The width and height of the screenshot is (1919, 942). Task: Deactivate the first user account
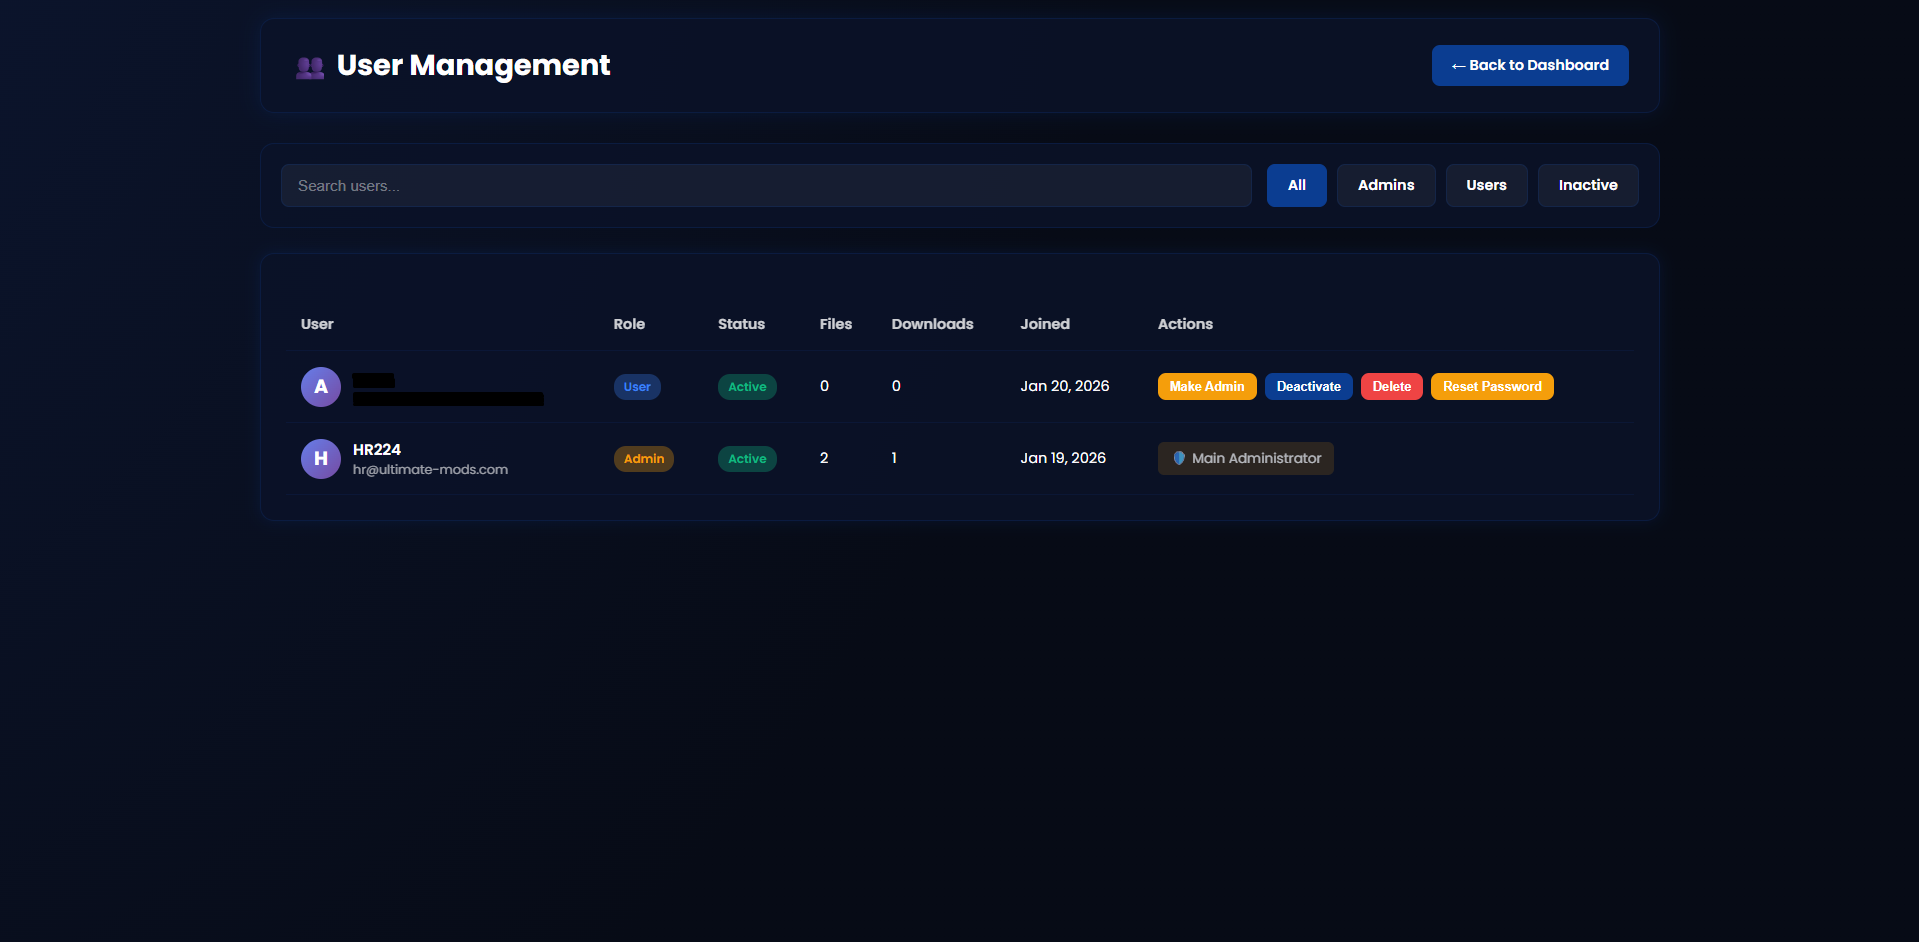pyautogui.click(x=1308, y=387)
